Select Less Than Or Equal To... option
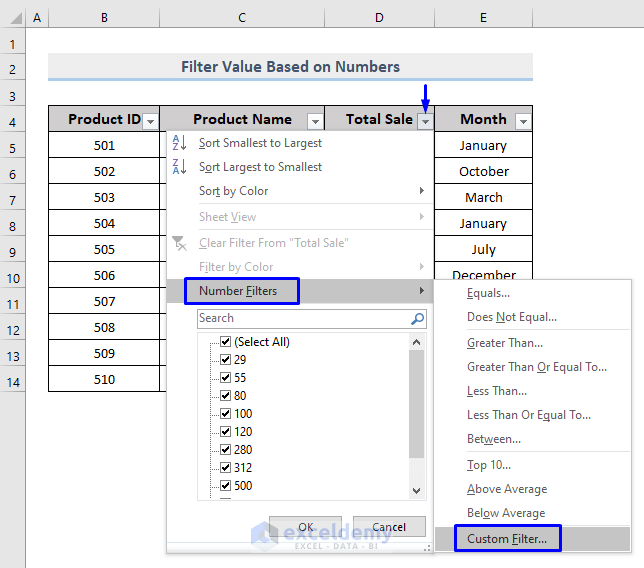The height and width of the screenshot is (568, 644). (x=529, y=415)
